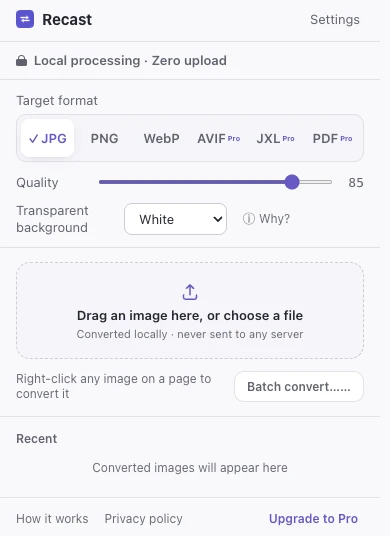Screen dimensions: 390x536
Task: Click the Recast title text
Action: click(67, 19)
